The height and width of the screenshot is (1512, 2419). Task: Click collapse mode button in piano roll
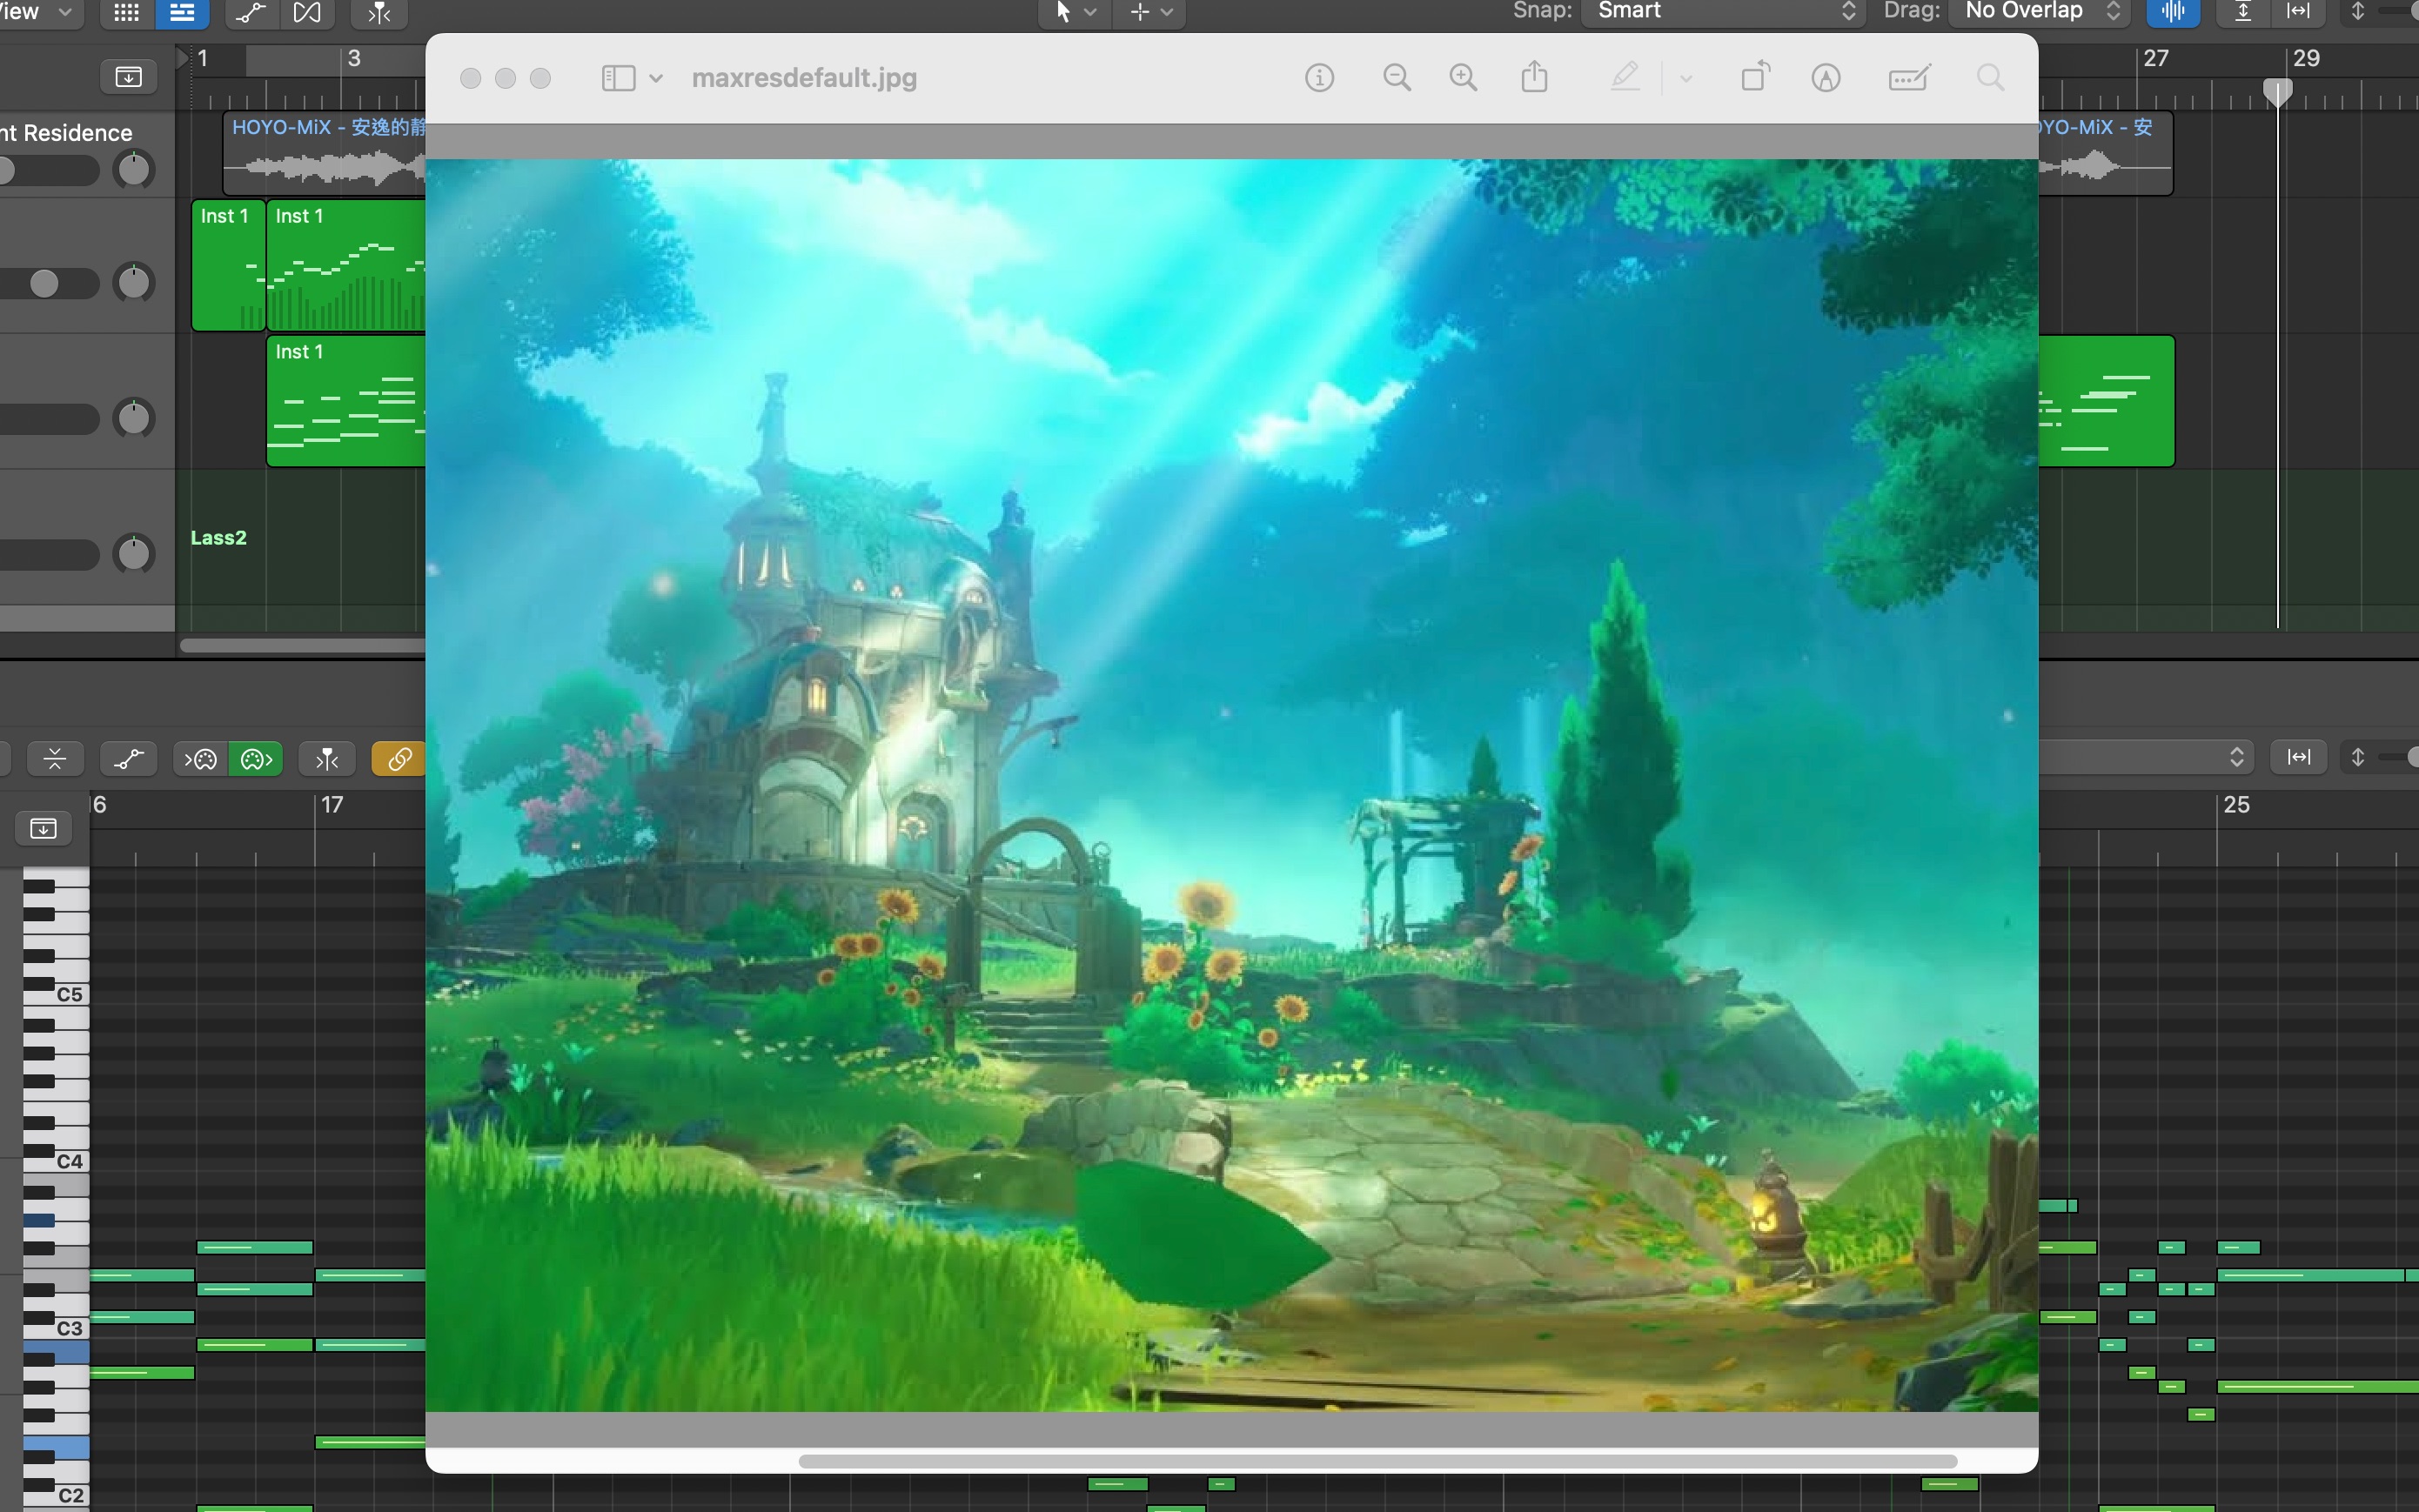55,759
